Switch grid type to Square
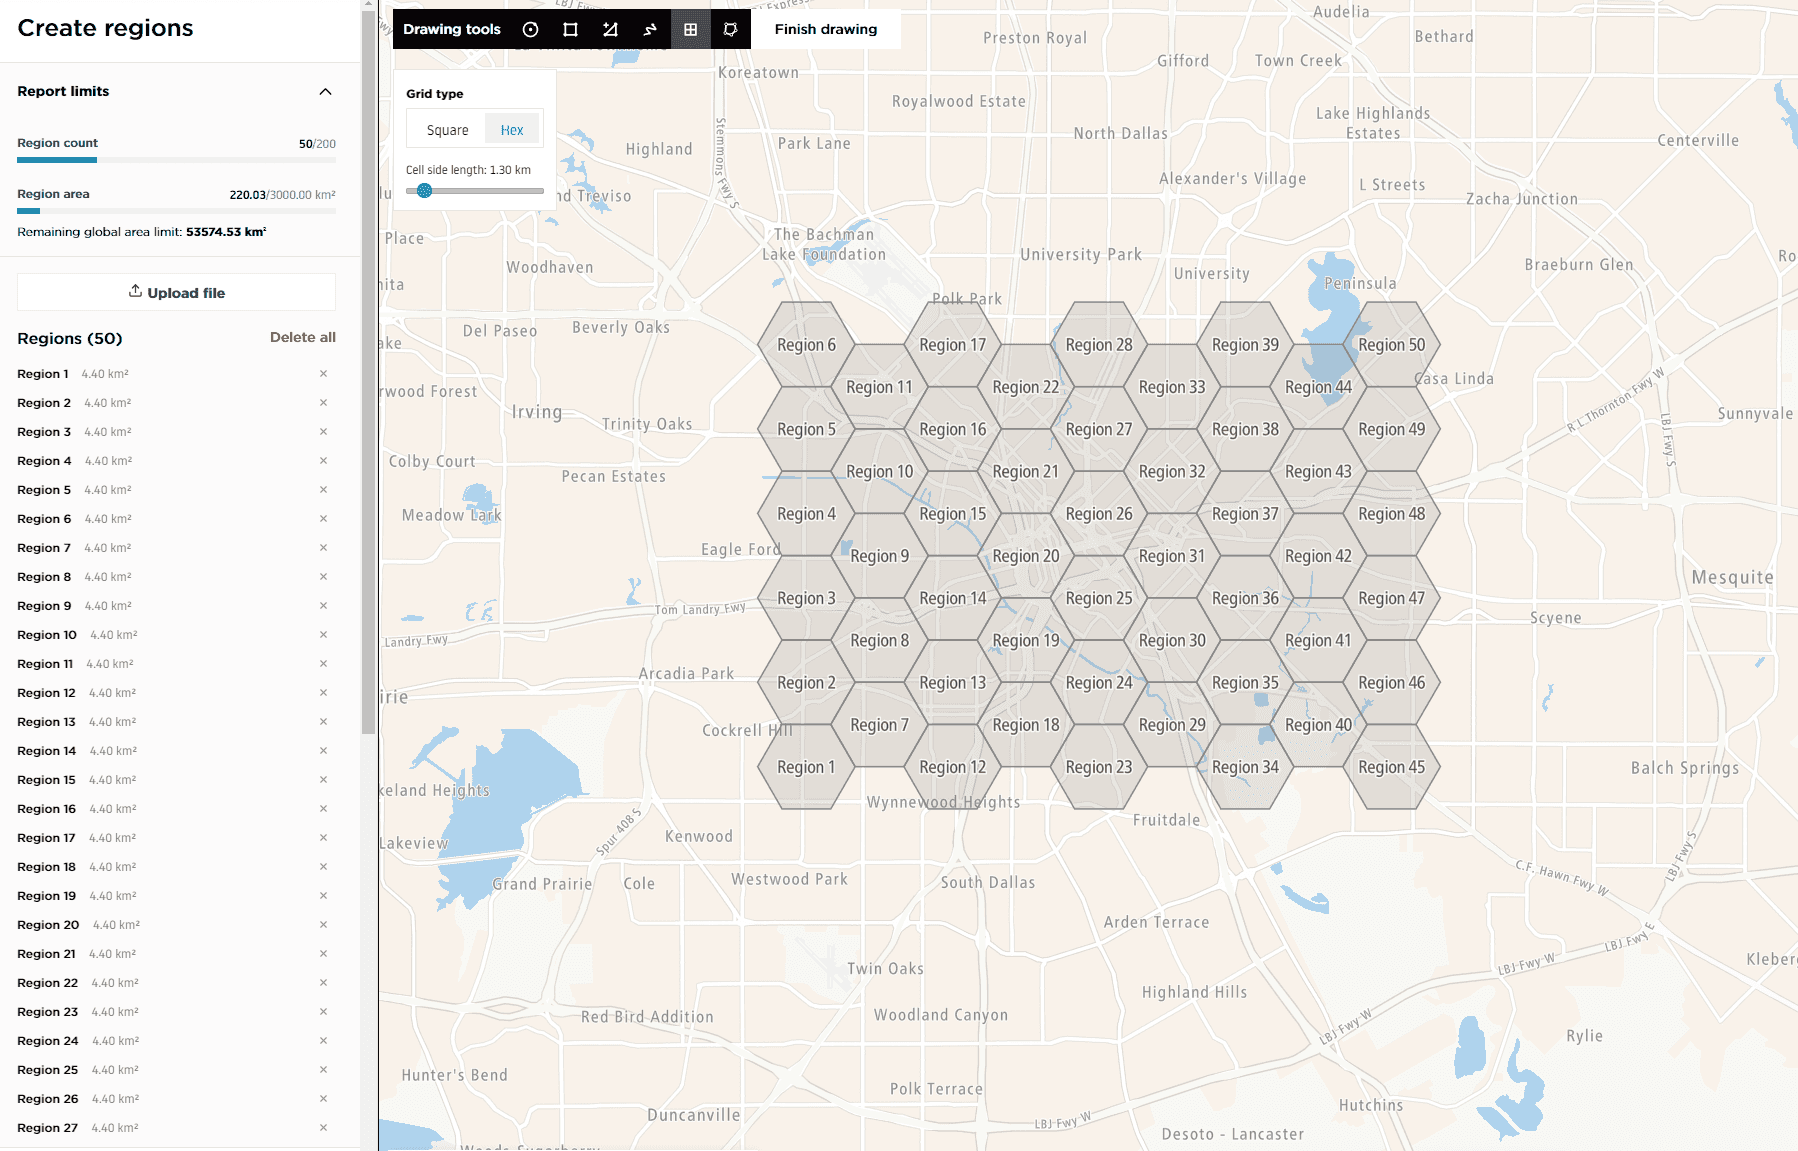This screenshot has height=1151, width=1798. [447, 130]
